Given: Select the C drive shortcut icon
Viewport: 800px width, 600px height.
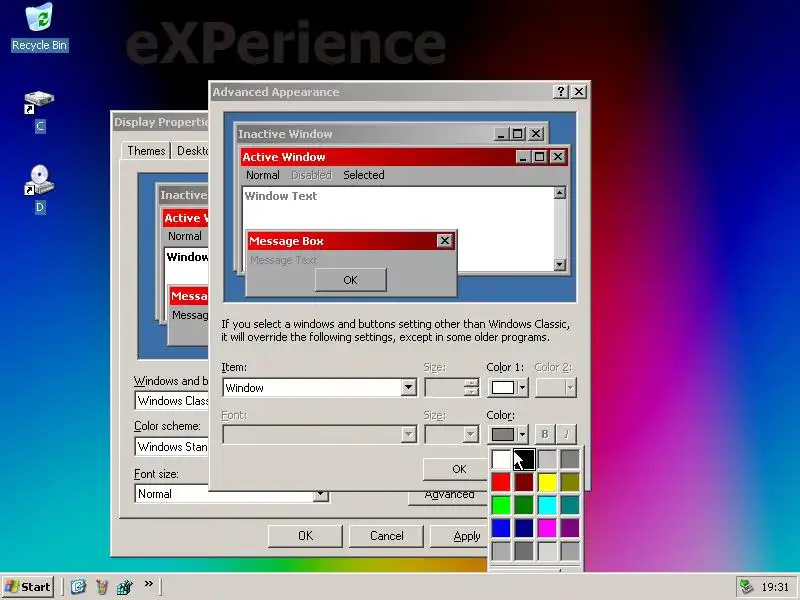Looking at the screenshot, I should coord(39,111).
